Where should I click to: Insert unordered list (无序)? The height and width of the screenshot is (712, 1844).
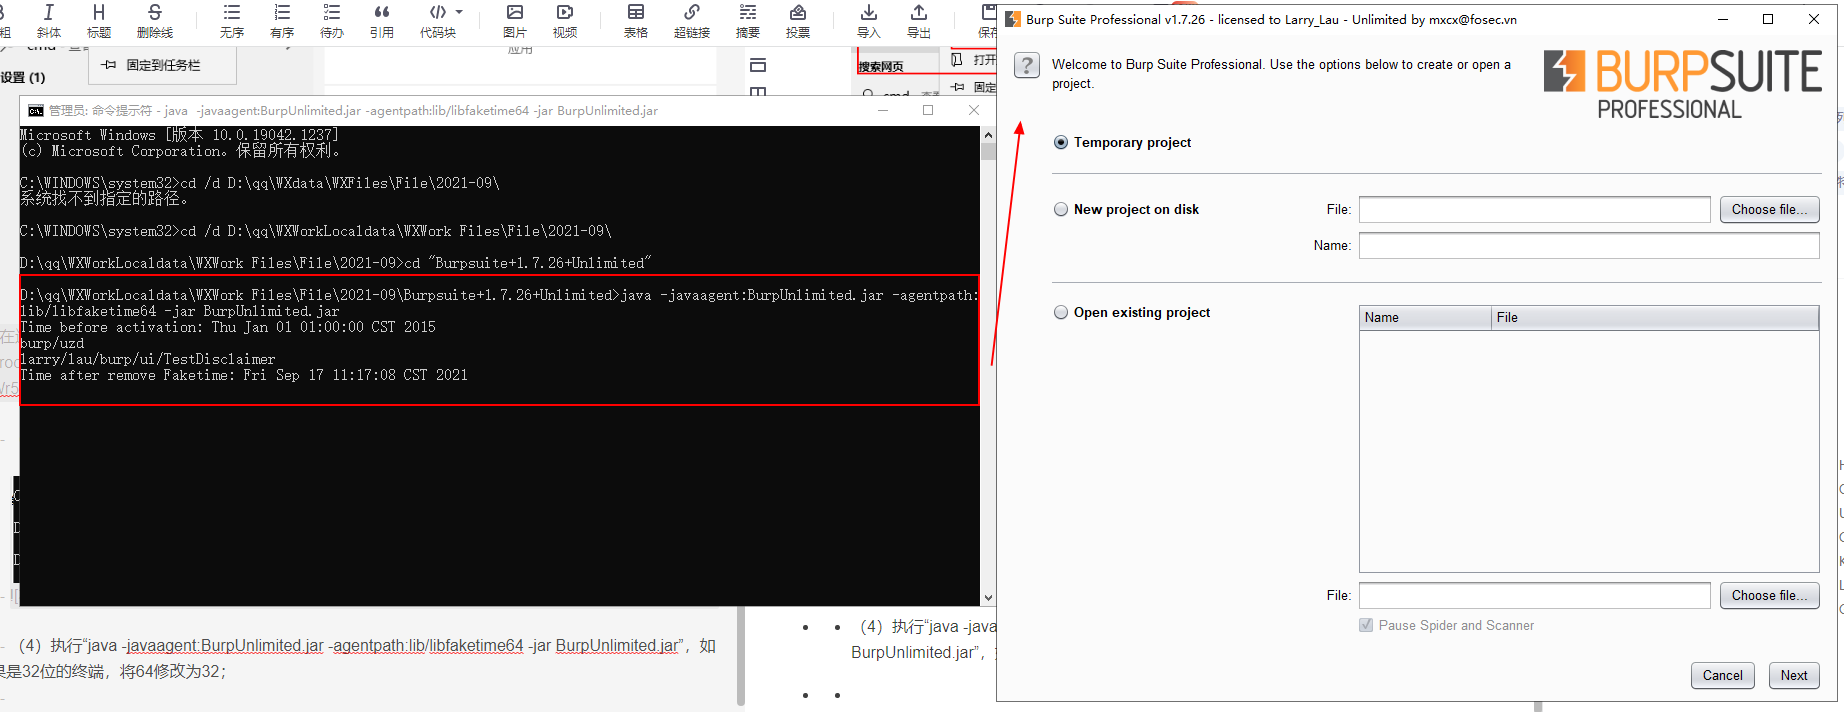click(232, 20)
